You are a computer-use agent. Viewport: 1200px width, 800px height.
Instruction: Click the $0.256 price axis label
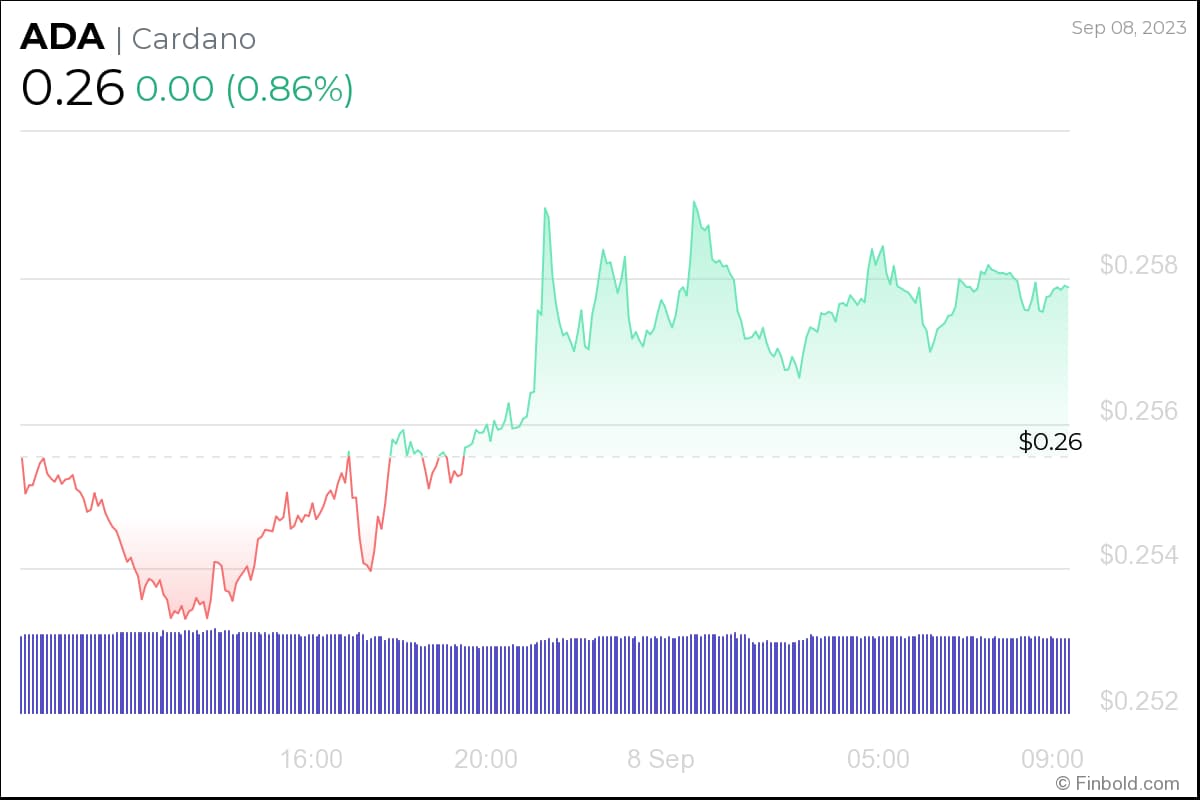point(1137,411)
